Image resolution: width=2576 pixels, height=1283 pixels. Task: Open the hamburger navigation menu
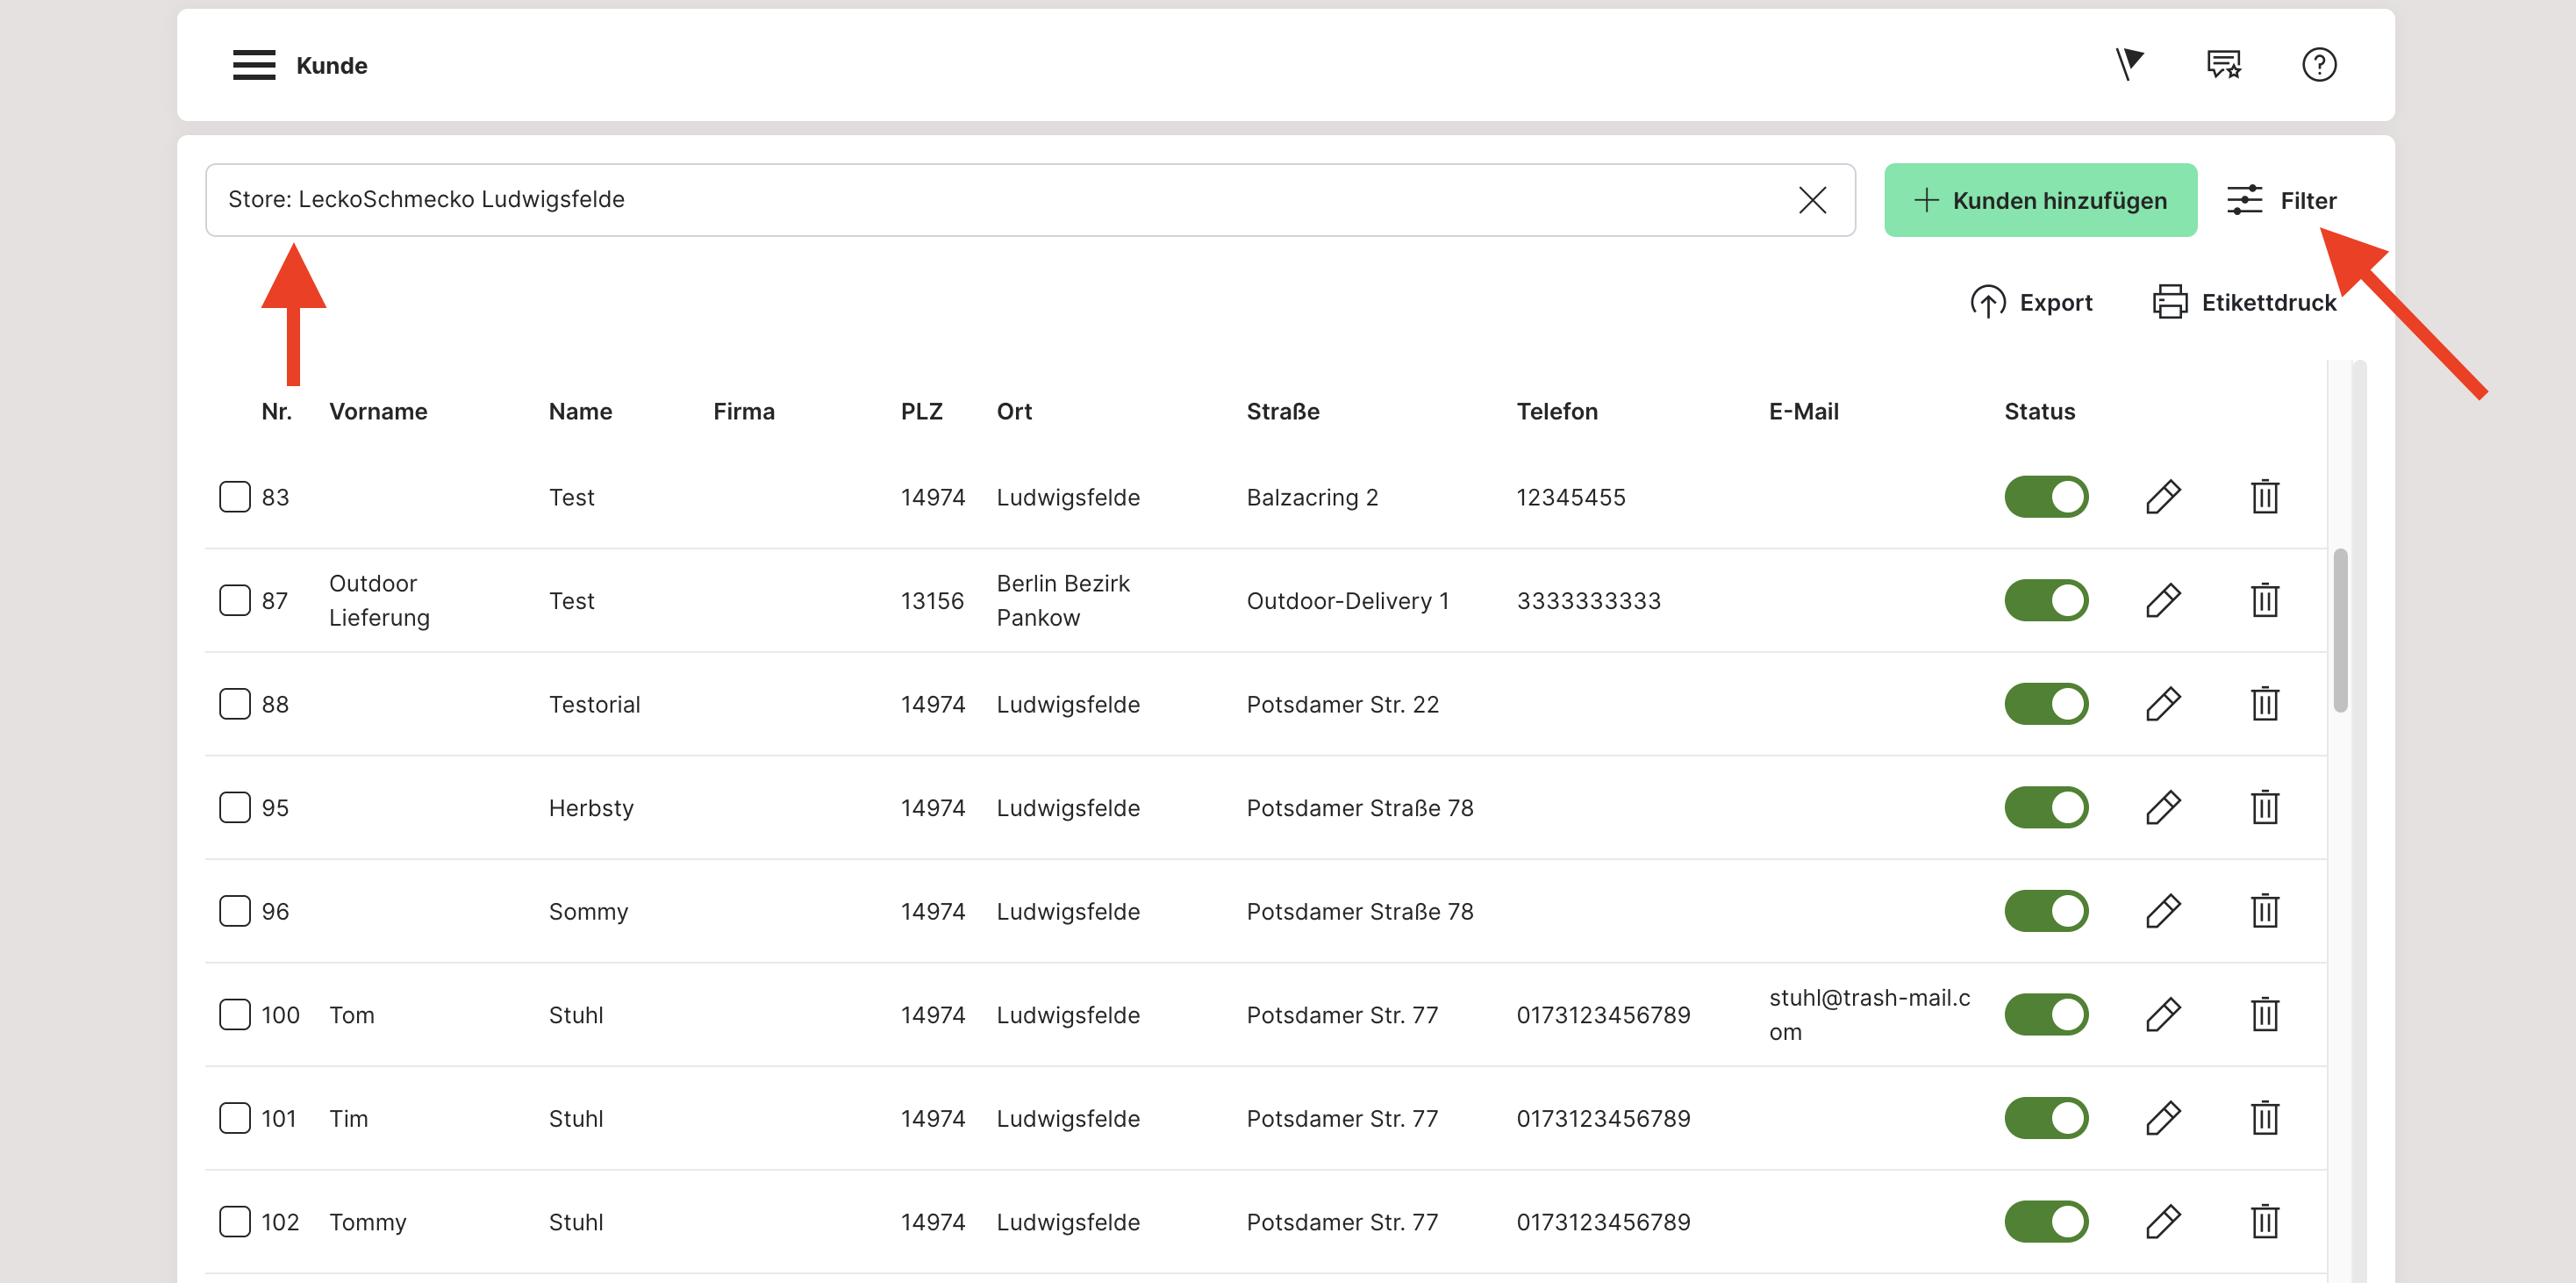click(x=253, y=65)
